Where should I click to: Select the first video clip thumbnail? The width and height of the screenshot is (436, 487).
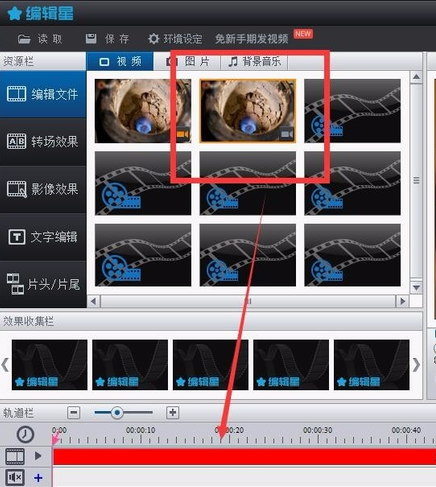tap(143, 111)
